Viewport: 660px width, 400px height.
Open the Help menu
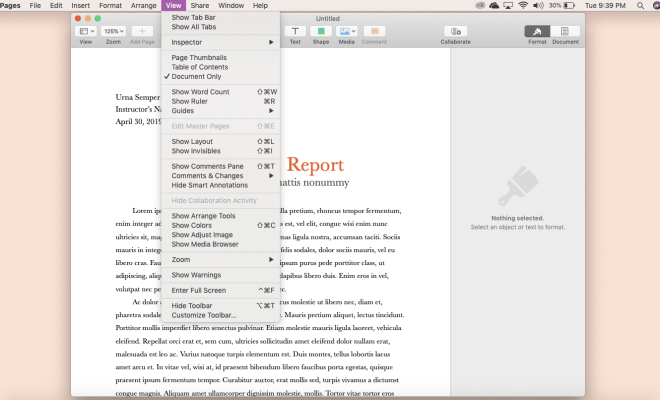260,5
